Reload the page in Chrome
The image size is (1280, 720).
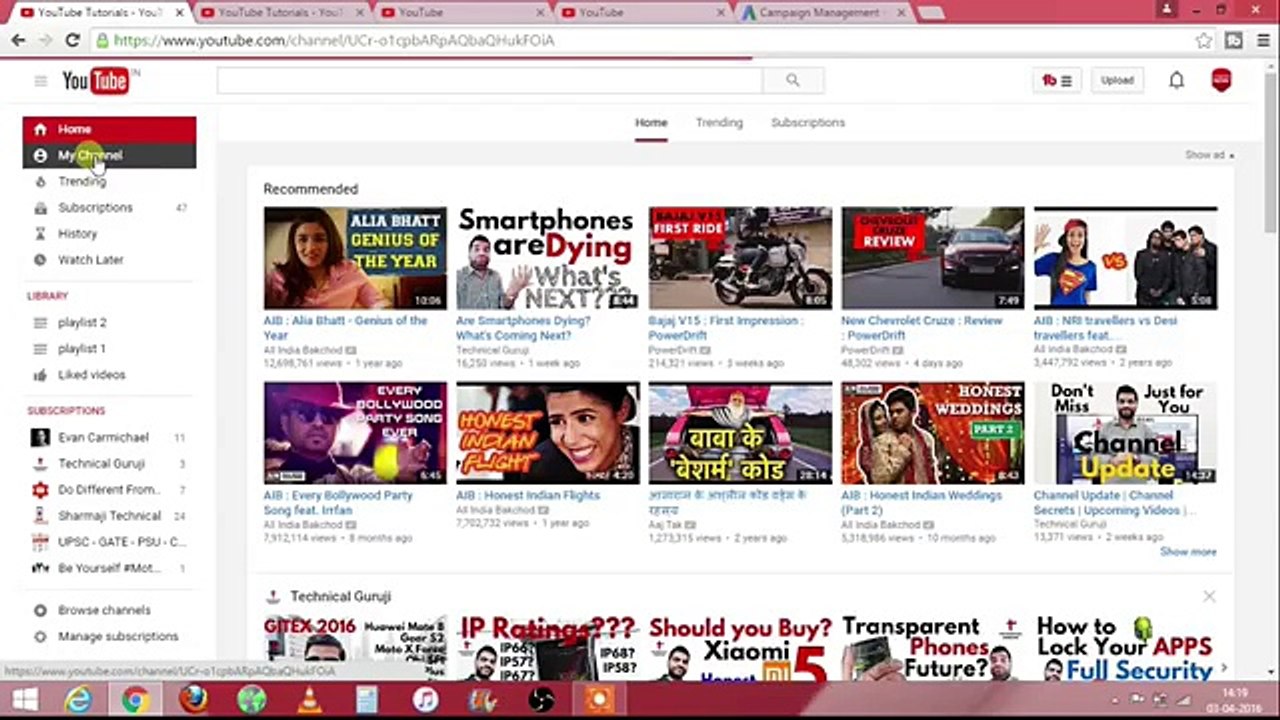pyautogui.click(x=72, y=40)
